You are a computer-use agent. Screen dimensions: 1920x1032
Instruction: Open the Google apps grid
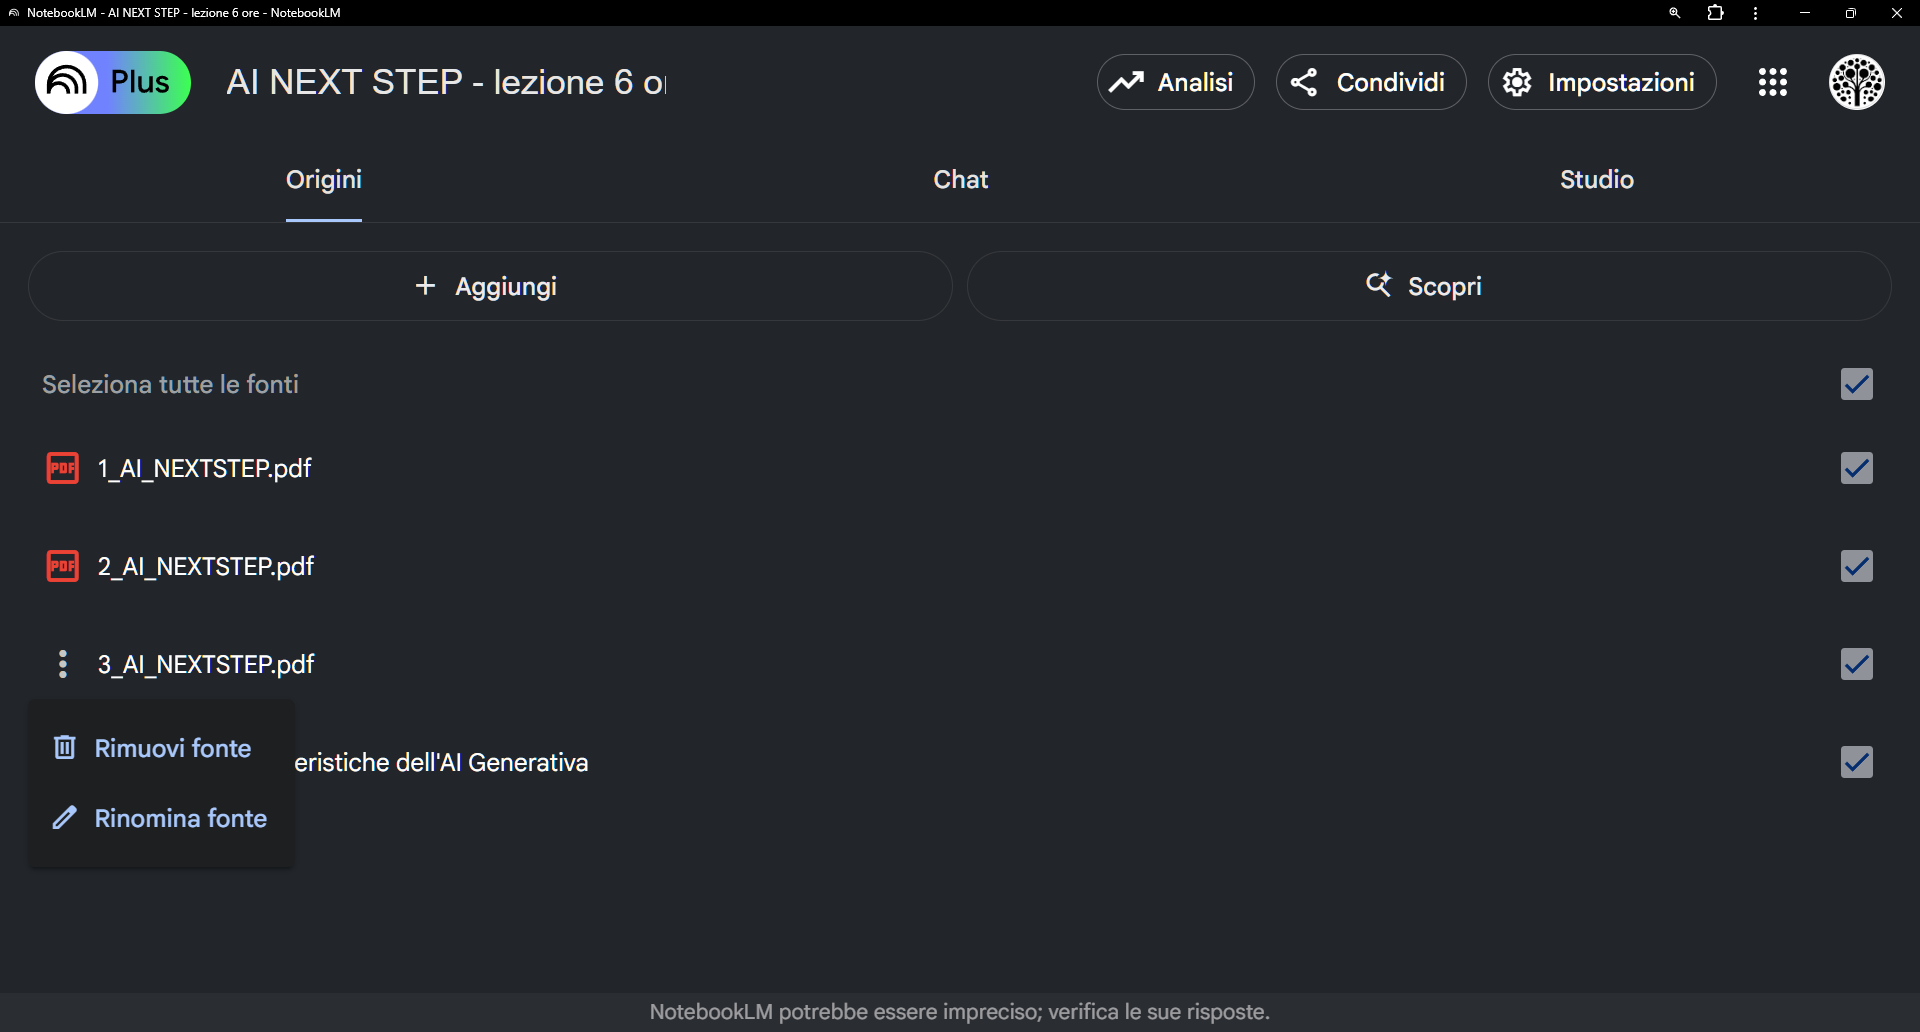[x=1773, y=82]
